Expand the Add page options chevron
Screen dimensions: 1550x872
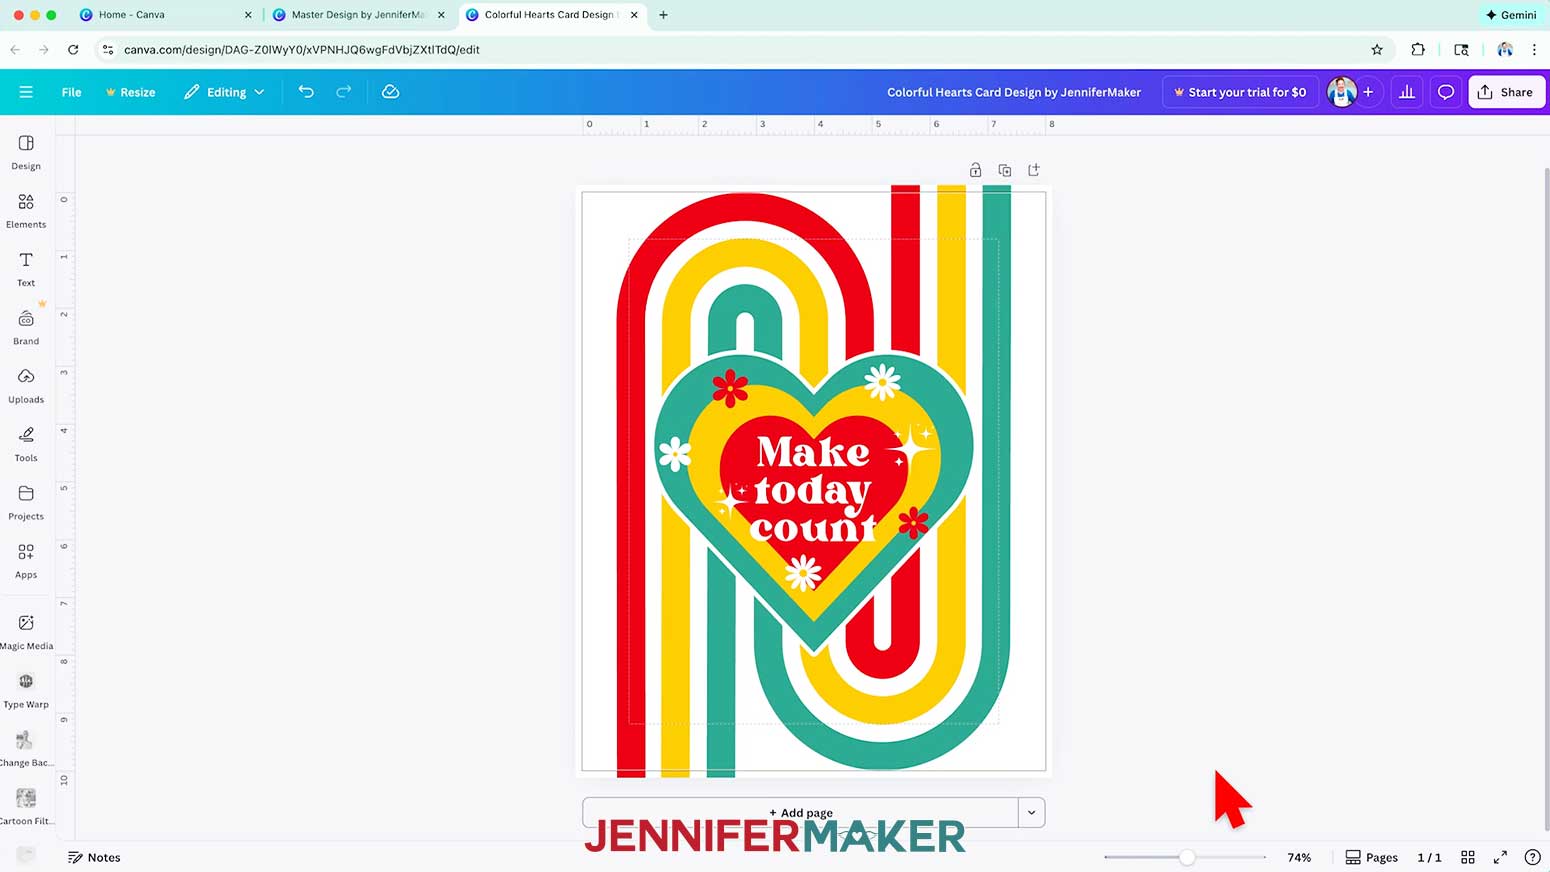pos(1032,812)
